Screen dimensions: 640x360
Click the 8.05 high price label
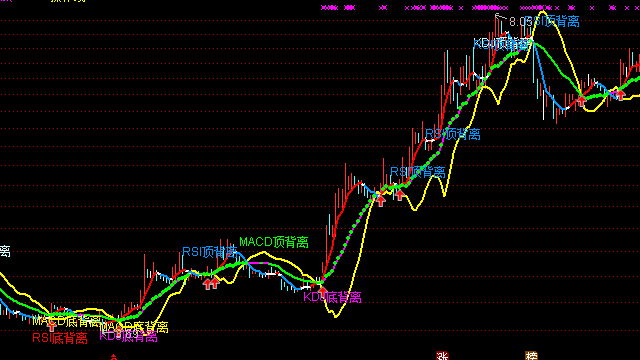[520, 22]
